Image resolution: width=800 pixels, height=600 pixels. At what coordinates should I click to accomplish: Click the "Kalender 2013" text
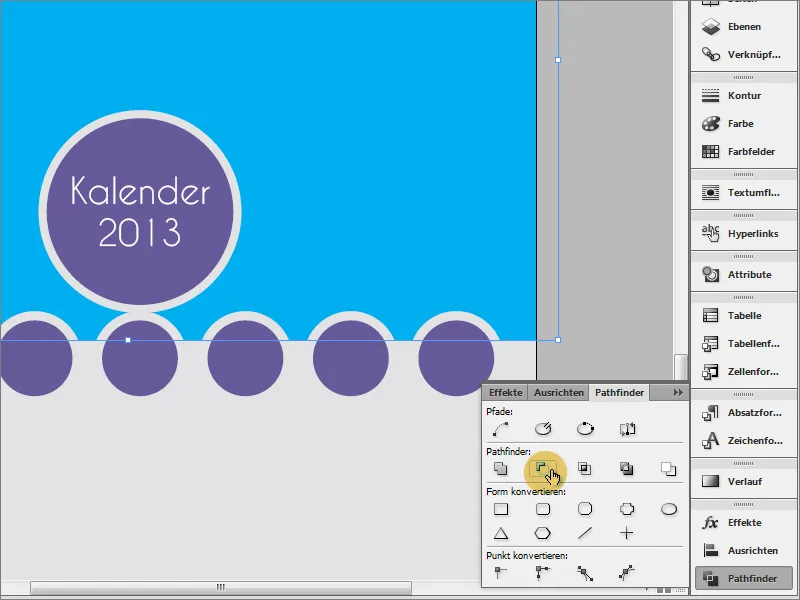140,211
